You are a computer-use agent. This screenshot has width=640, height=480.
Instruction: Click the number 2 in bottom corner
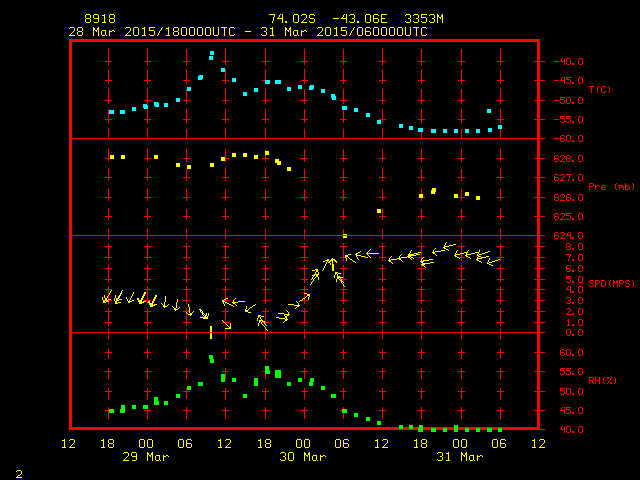click(19, 474)
